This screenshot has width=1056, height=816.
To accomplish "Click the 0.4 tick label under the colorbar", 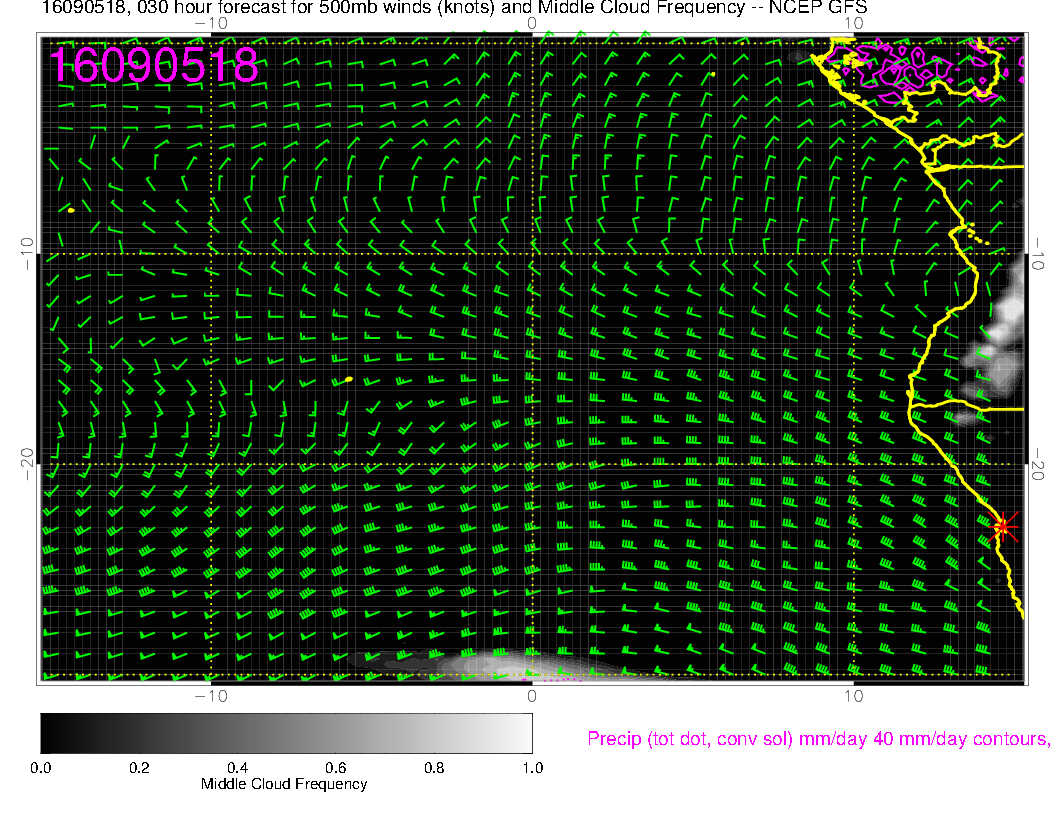I will coord(237,767).
